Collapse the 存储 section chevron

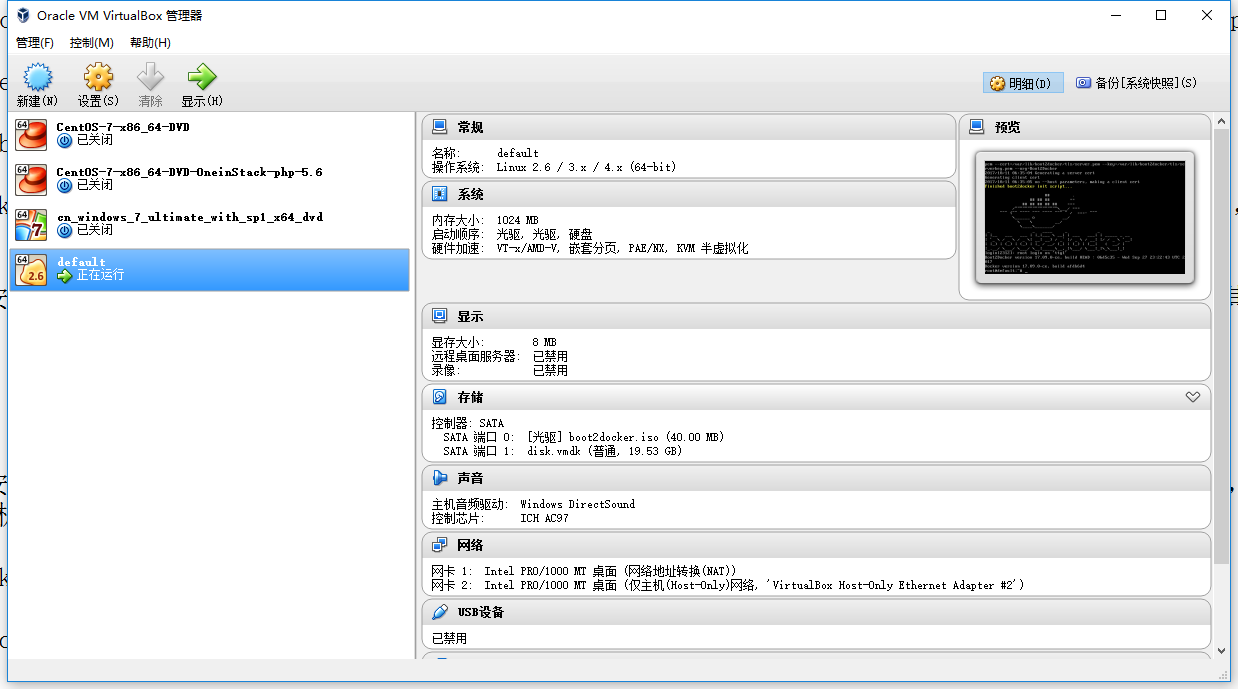(1192, 397)
